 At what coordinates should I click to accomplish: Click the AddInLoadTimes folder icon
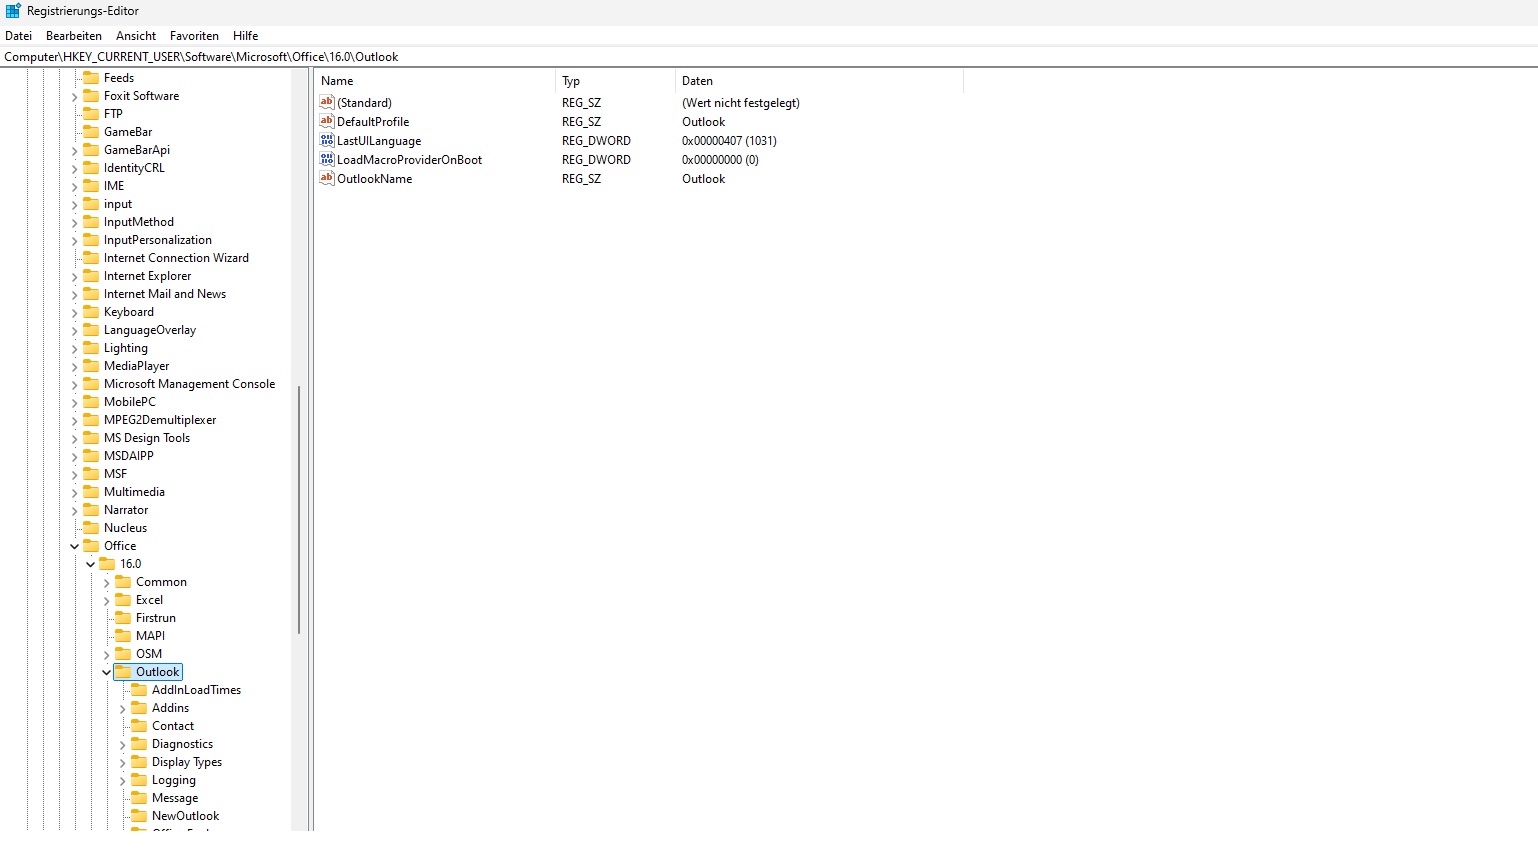[139, 689]
